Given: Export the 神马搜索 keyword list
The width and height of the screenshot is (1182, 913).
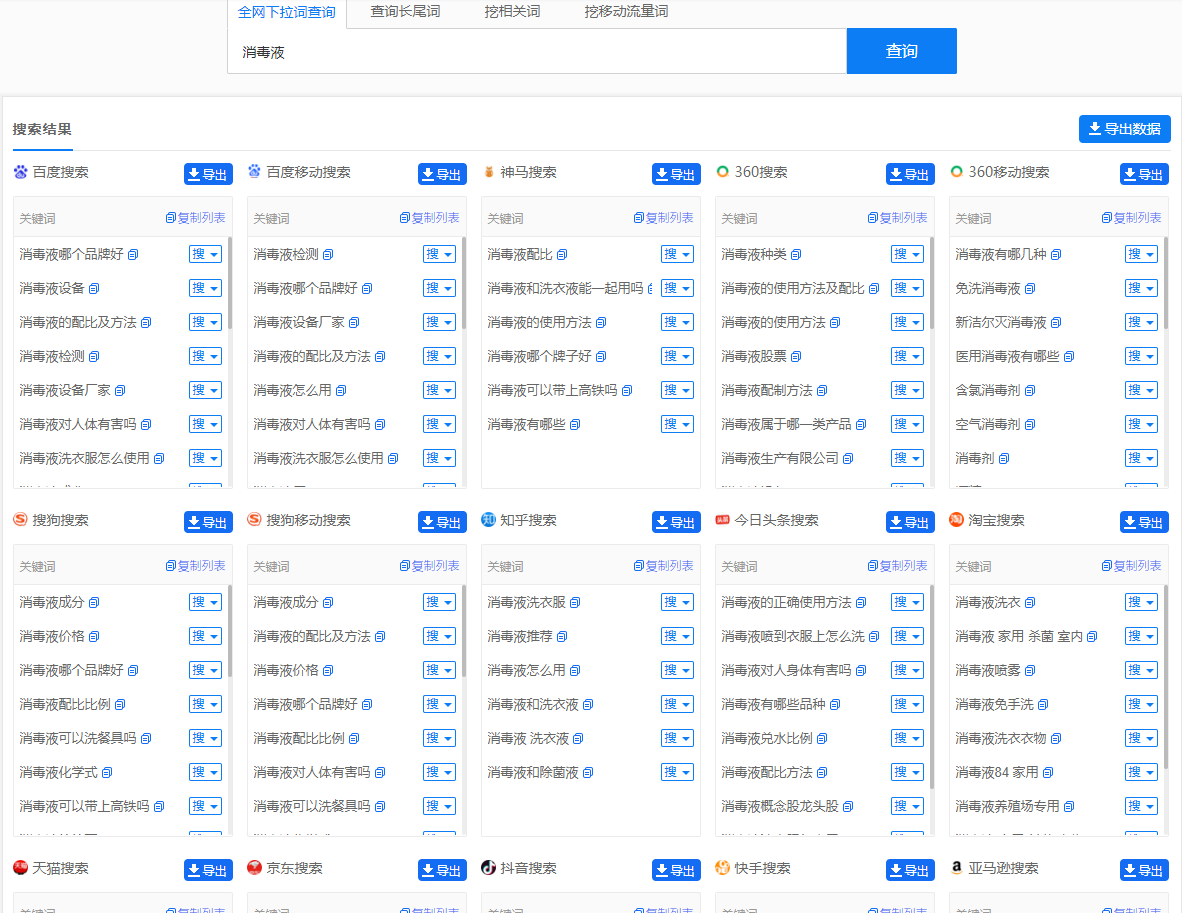Looking at the screenshot, I should pyautogui.click(x=676, y=174).
